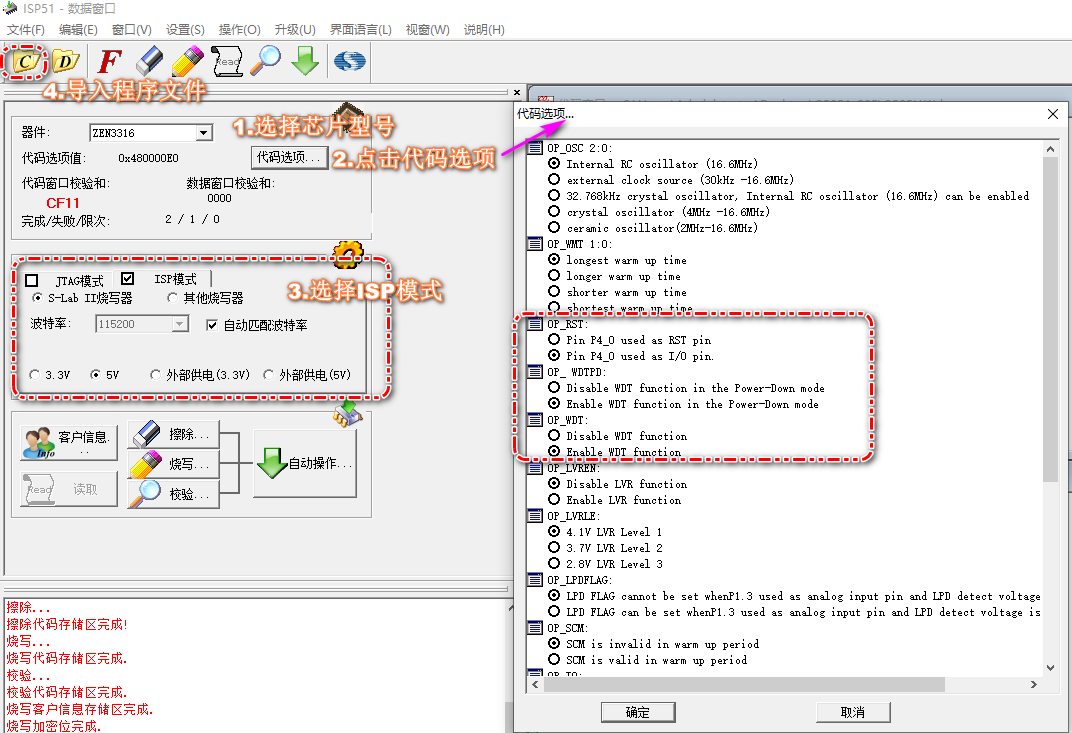Select Disable WDT function option

(x=554, y=435)
